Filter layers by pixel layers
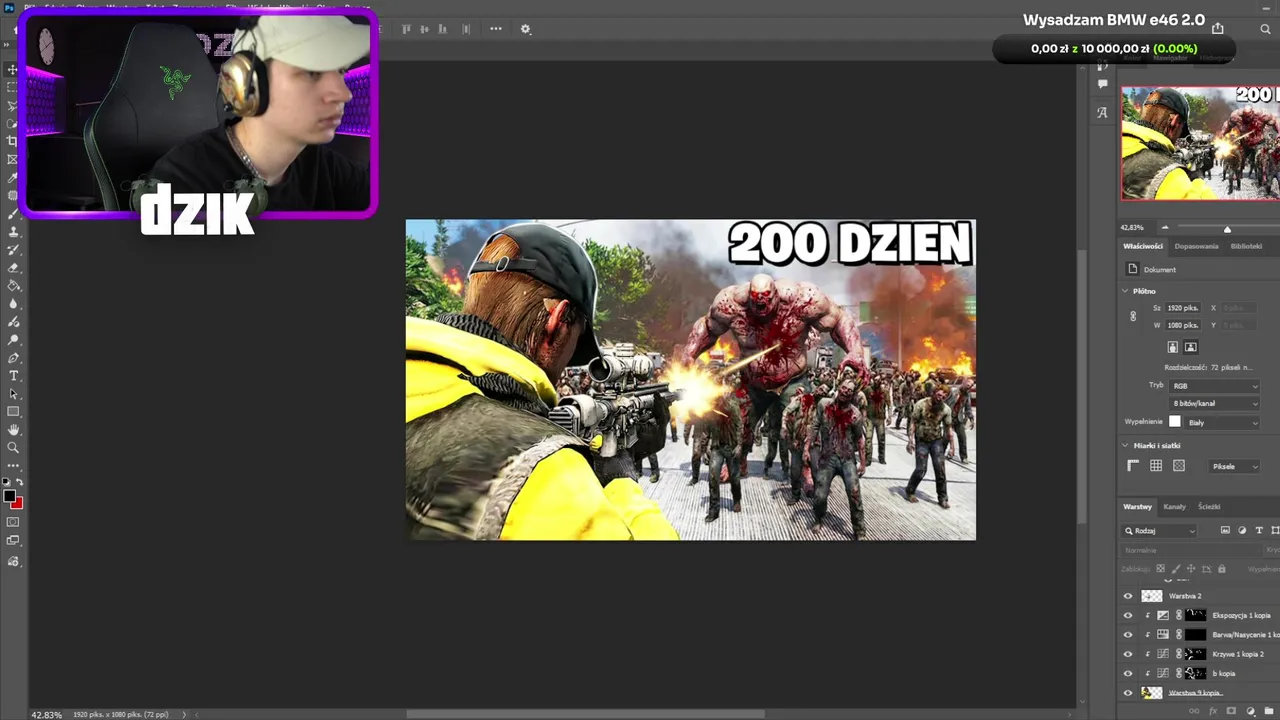This screenshot has width=1280, height=720. 1225,530
